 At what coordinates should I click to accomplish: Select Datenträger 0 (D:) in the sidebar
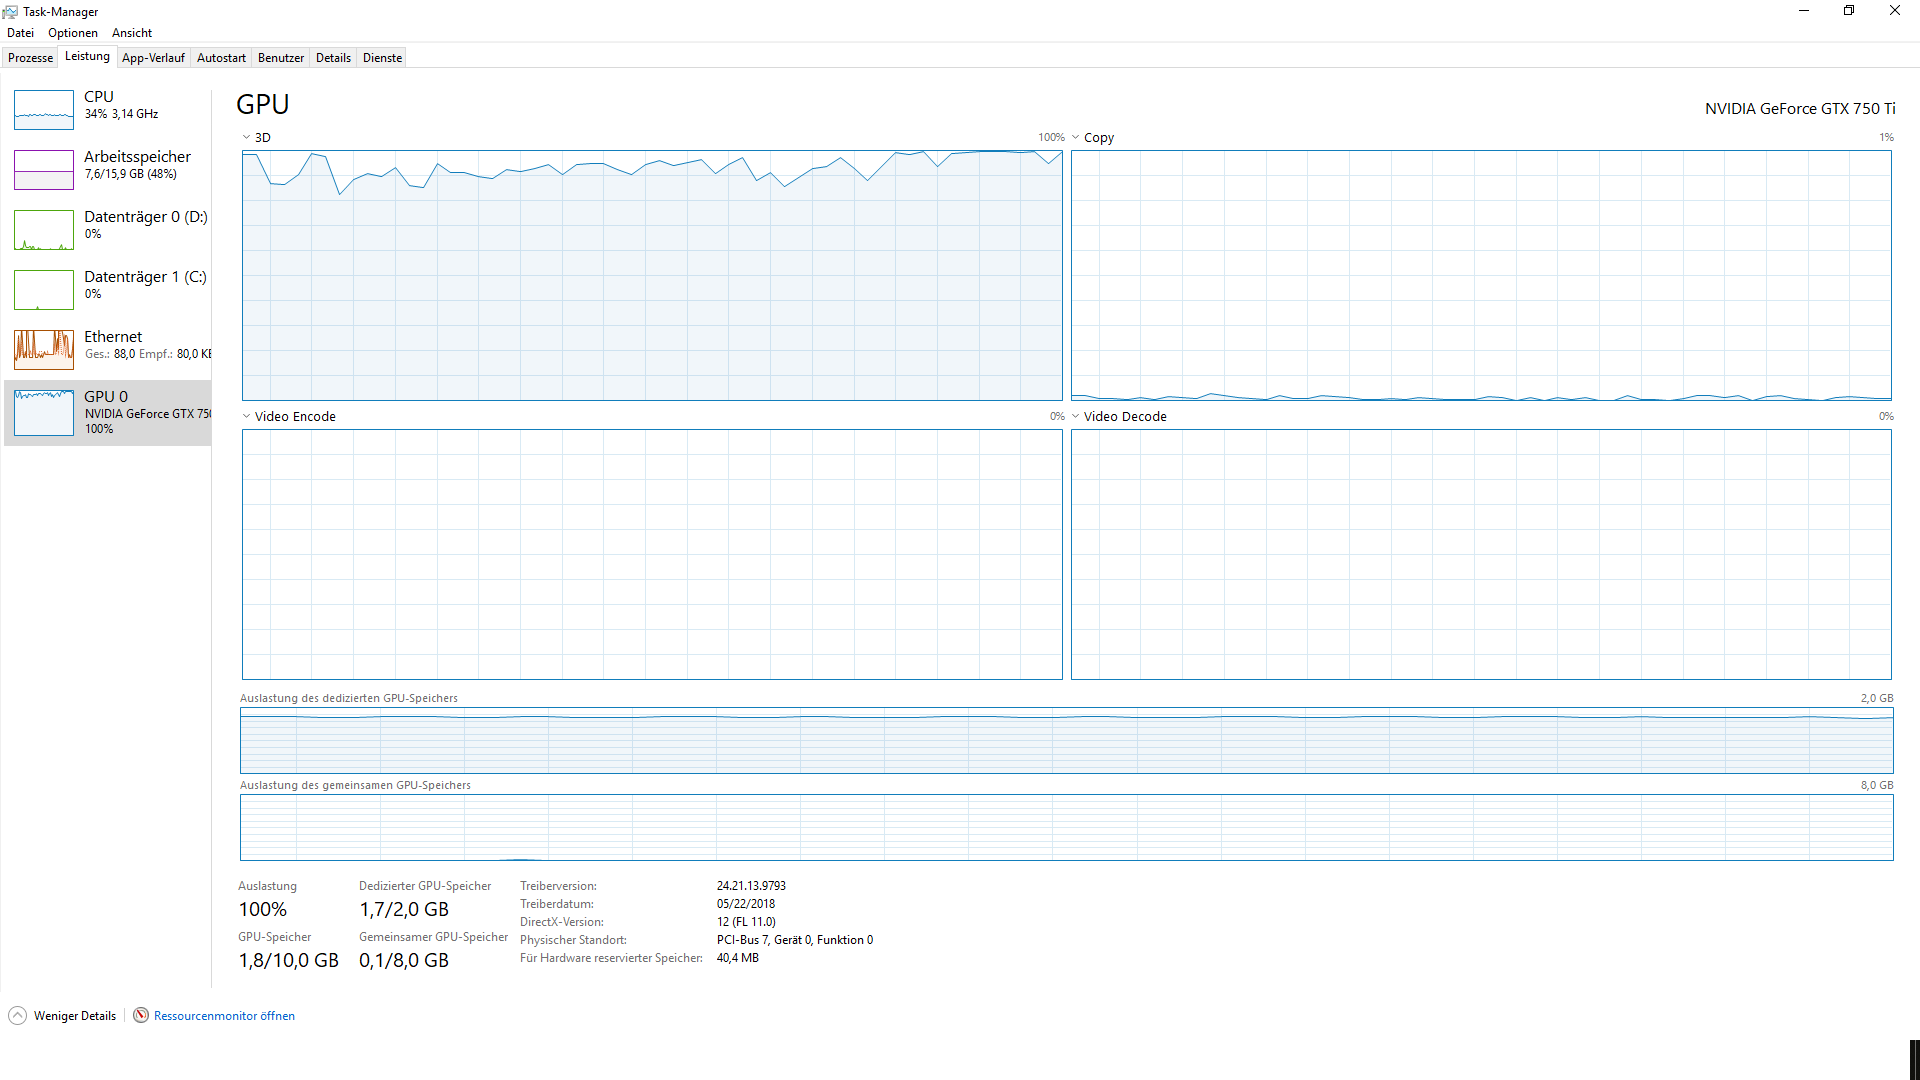tap(145, 218)
